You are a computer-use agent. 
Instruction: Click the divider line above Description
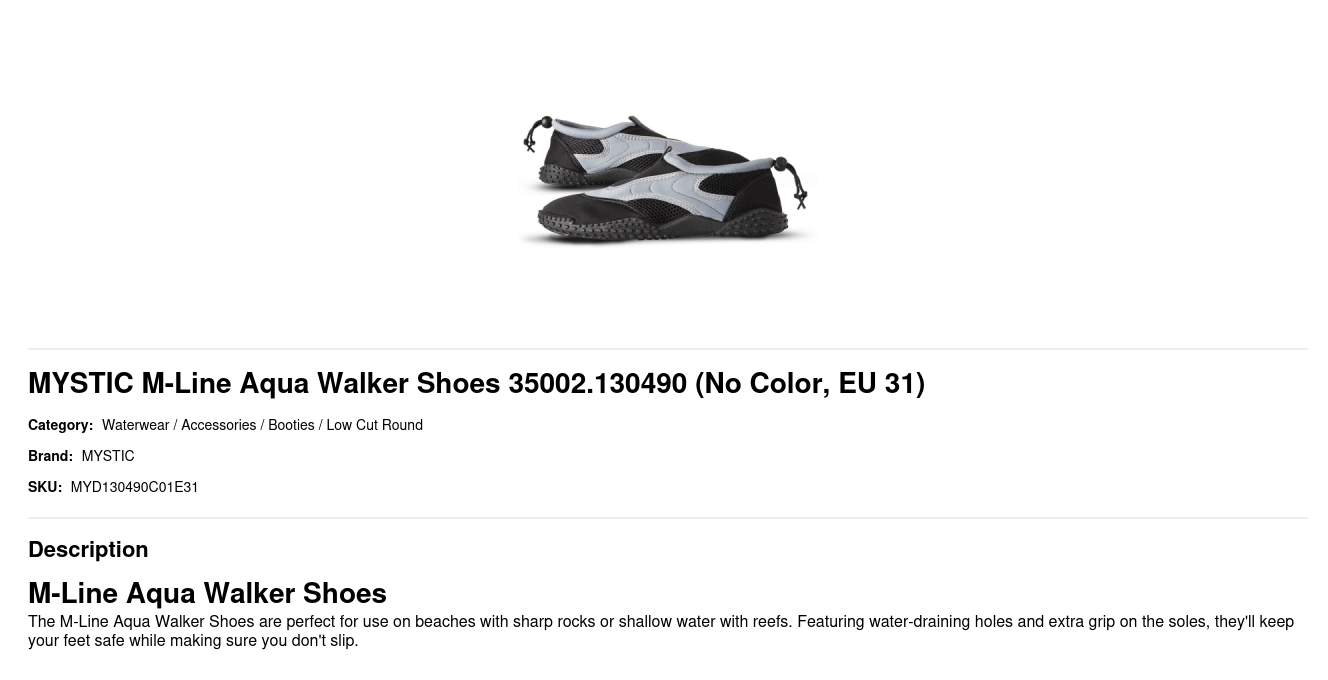(668, 518)
